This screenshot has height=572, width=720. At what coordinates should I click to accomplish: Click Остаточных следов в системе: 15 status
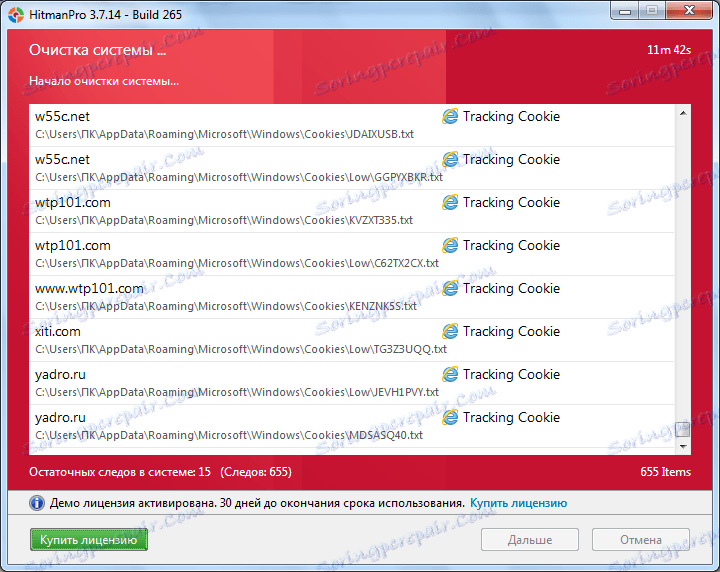(120, 472)
